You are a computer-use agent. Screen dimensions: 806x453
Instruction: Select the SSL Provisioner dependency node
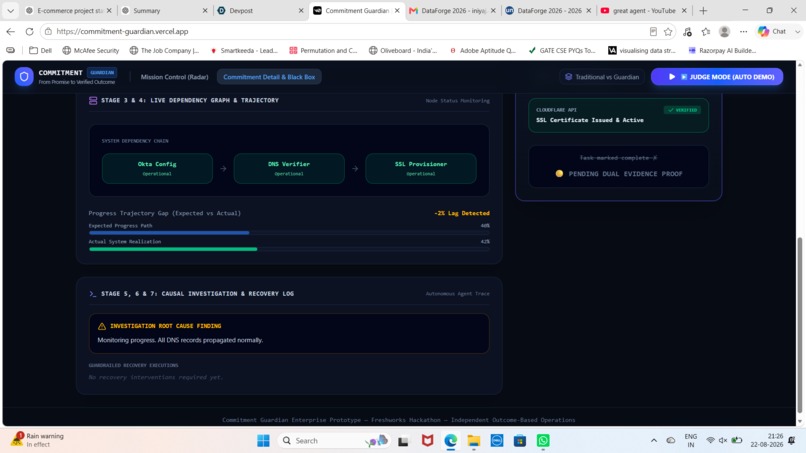click(x=420, y=168)
